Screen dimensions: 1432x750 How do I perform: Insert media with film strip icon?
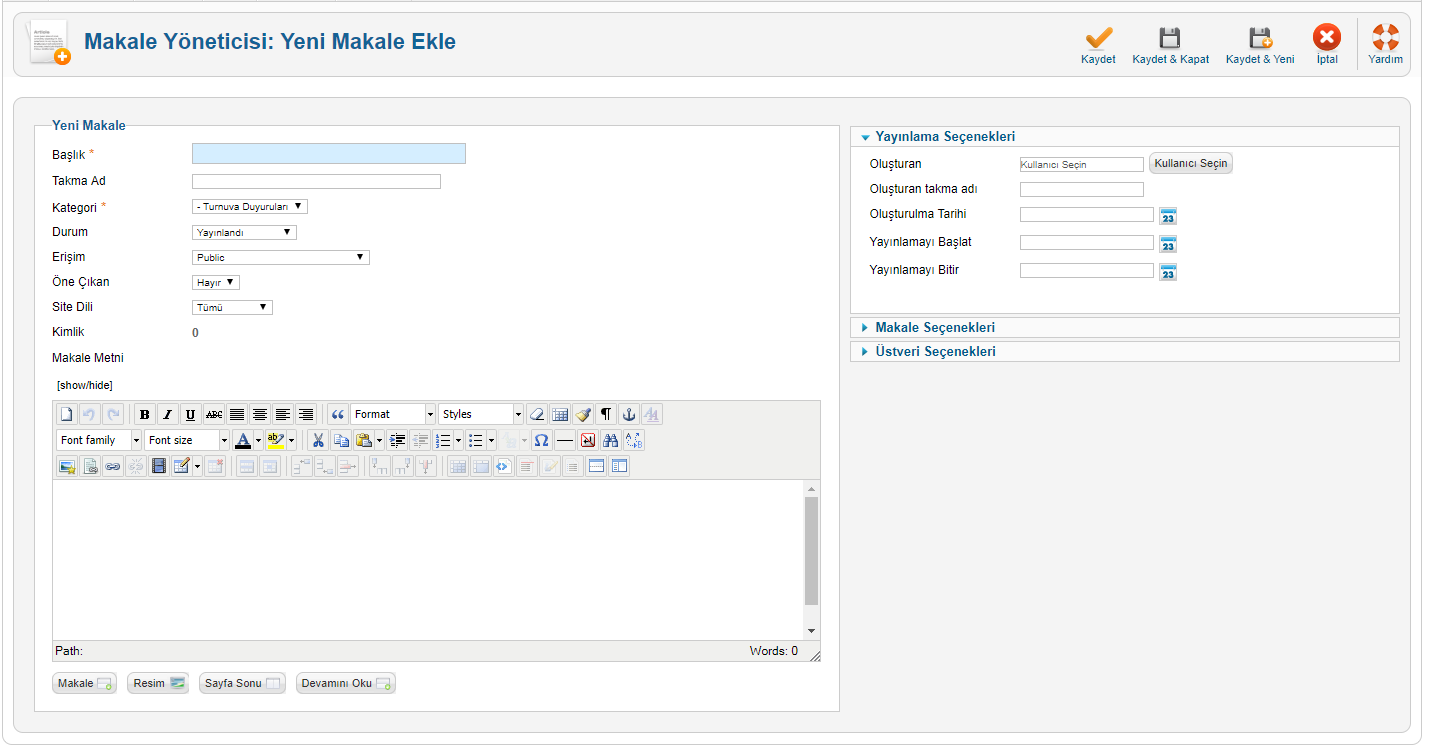pos(158,466)
